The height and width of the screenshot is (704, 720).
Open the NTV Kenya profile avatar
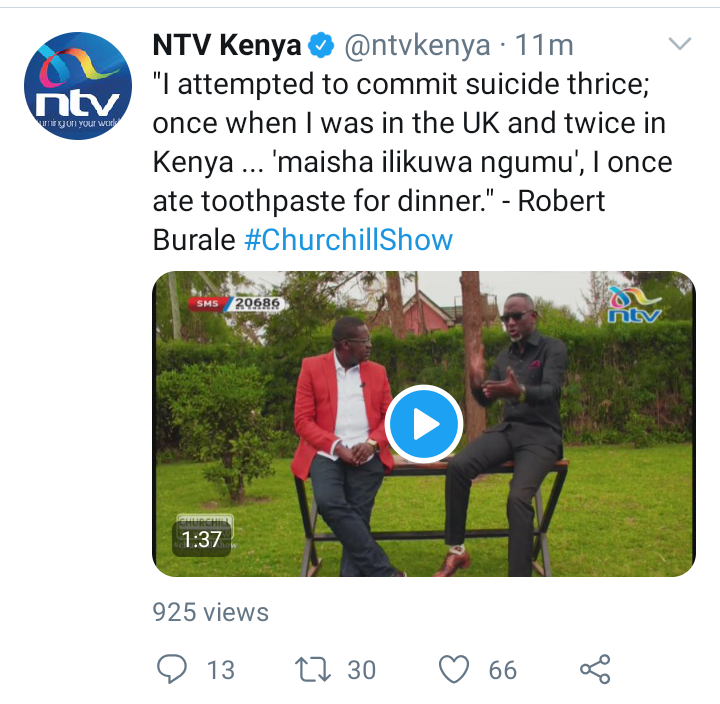[x=78, y=86]
